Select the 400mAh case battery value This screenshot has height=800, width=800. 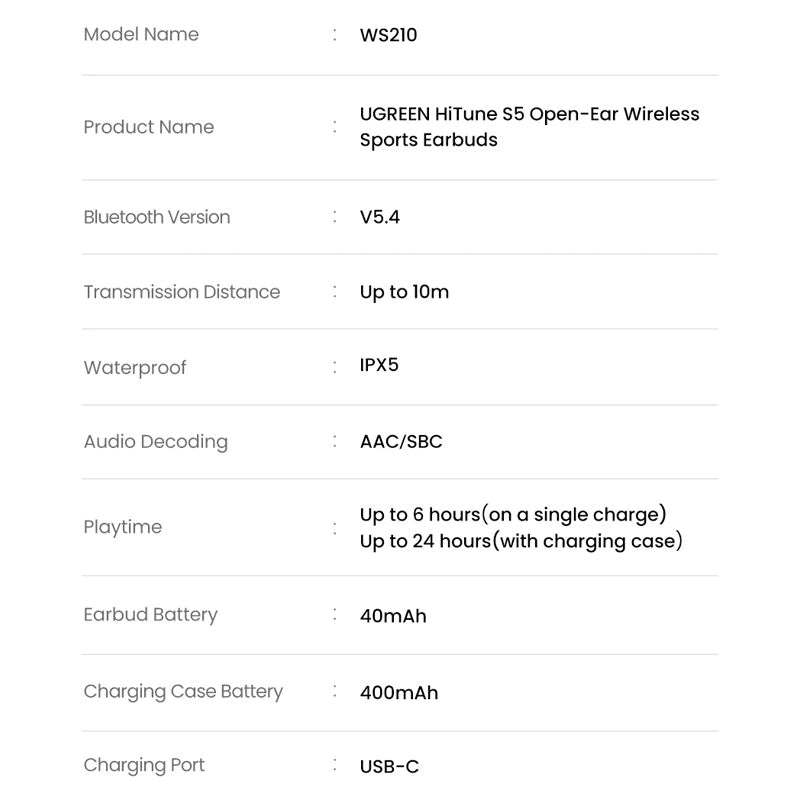tap(398, 693)
